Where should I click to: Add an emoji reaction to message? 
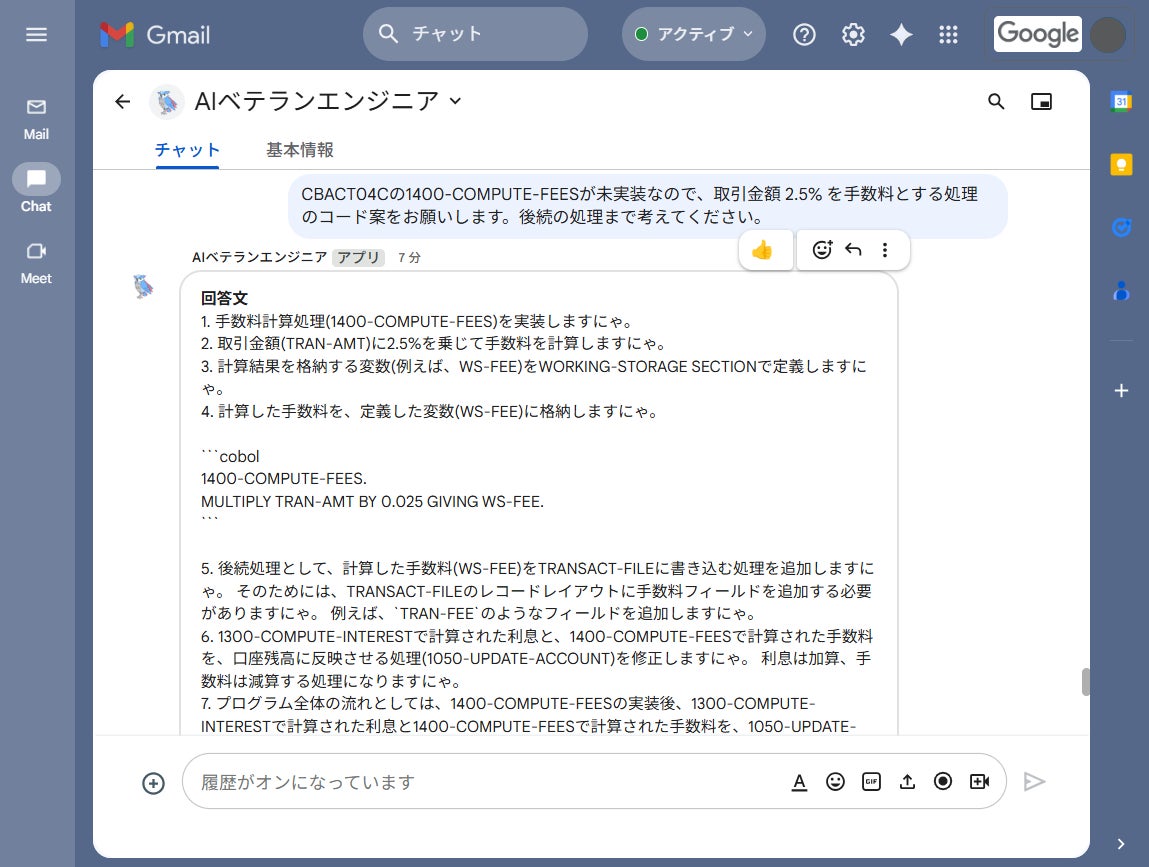point(822,250)
